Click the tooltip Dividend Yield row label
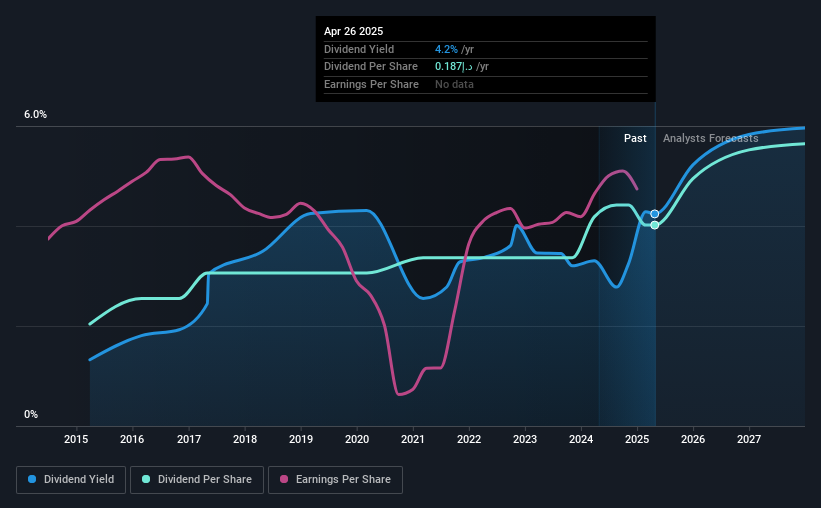Screen dimensions: 821x508 (x=359, y=49)
